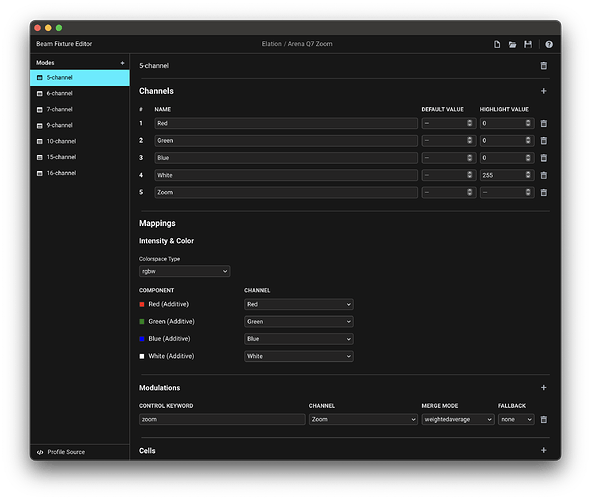Open the fallback none dropdown
Viewport: 591px width, 500px height.
coord(516,419)
